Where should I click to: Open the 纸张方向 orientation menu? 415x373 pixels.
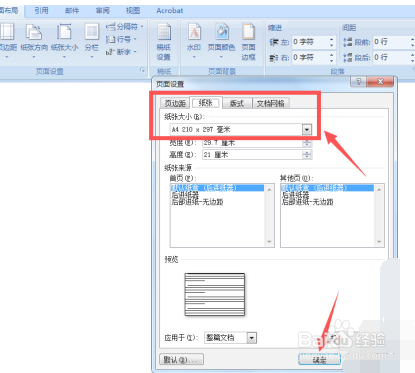pos(34,40)
